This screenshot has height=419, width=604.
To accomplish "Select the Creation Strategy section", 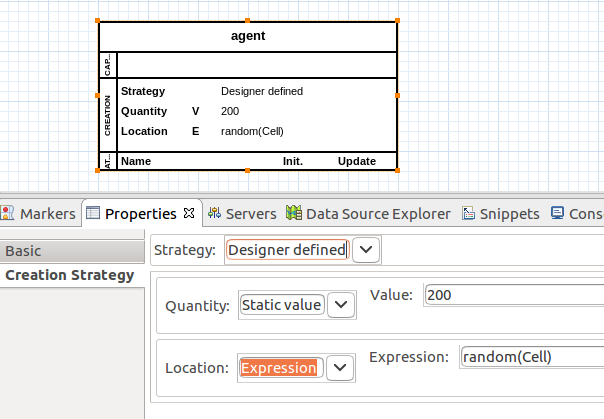I will 72,275.
